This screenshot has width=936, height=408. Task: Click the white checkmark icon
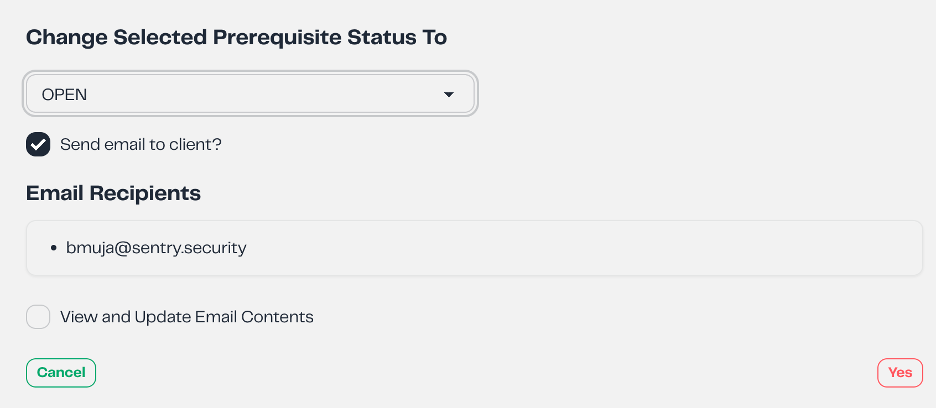click(x=38, y=144)
